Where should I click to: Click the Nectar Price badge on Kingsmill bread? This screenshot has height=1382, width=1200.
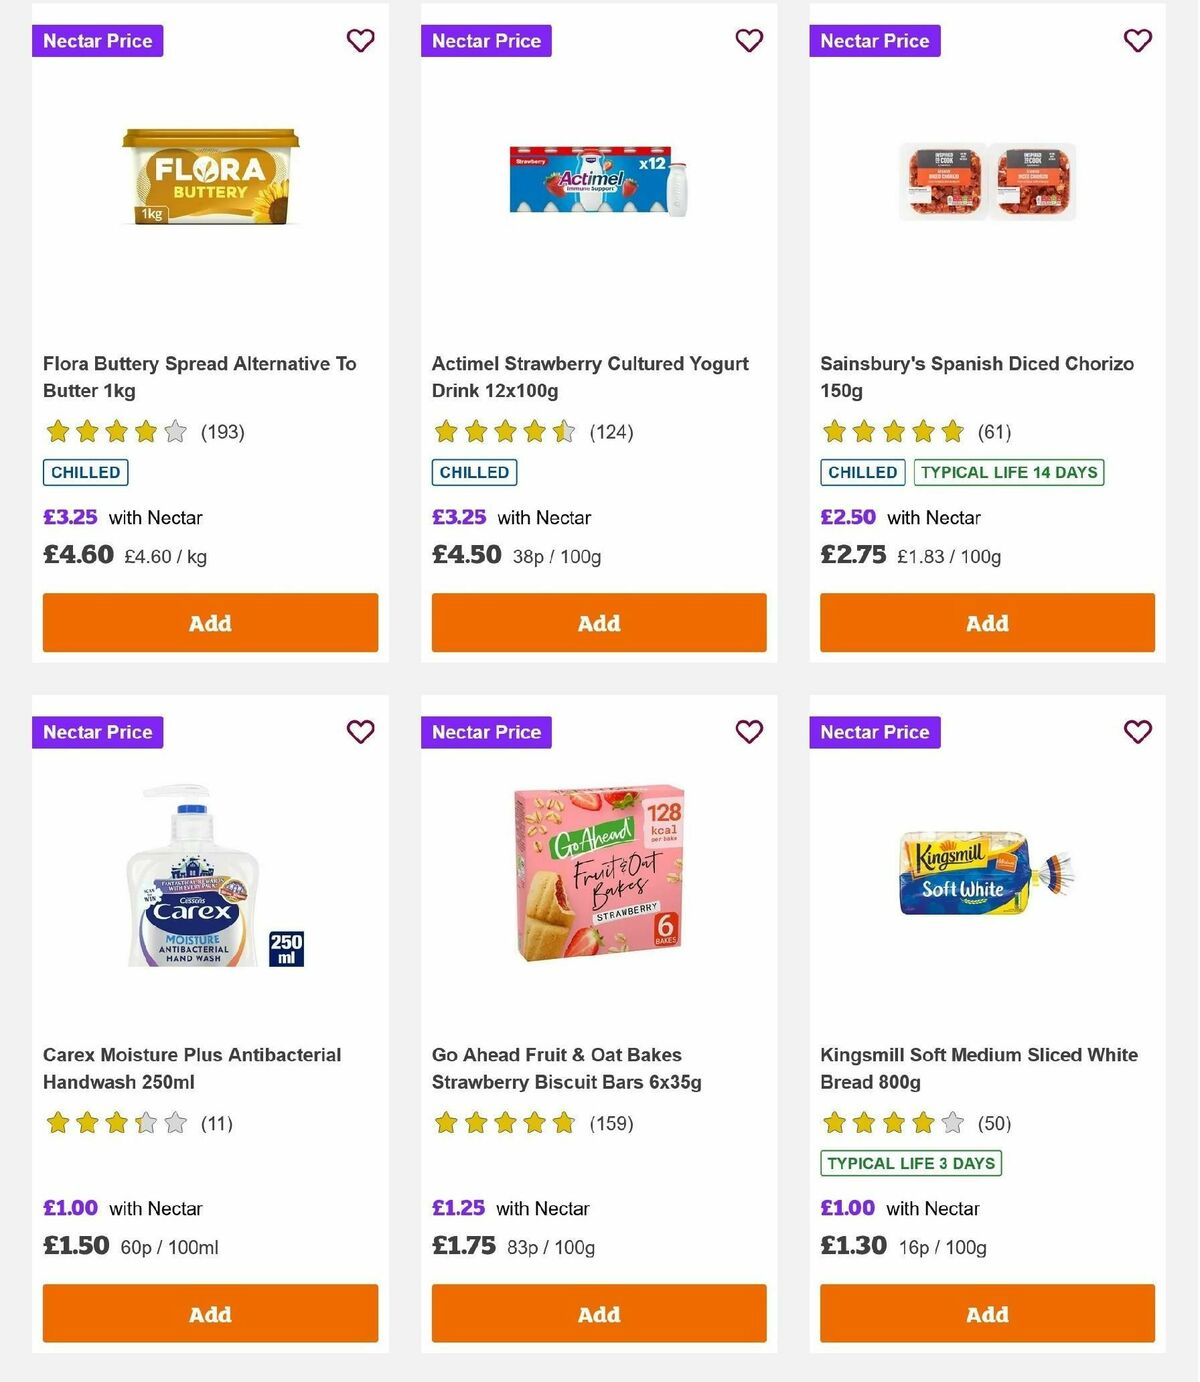pos(875,732)
